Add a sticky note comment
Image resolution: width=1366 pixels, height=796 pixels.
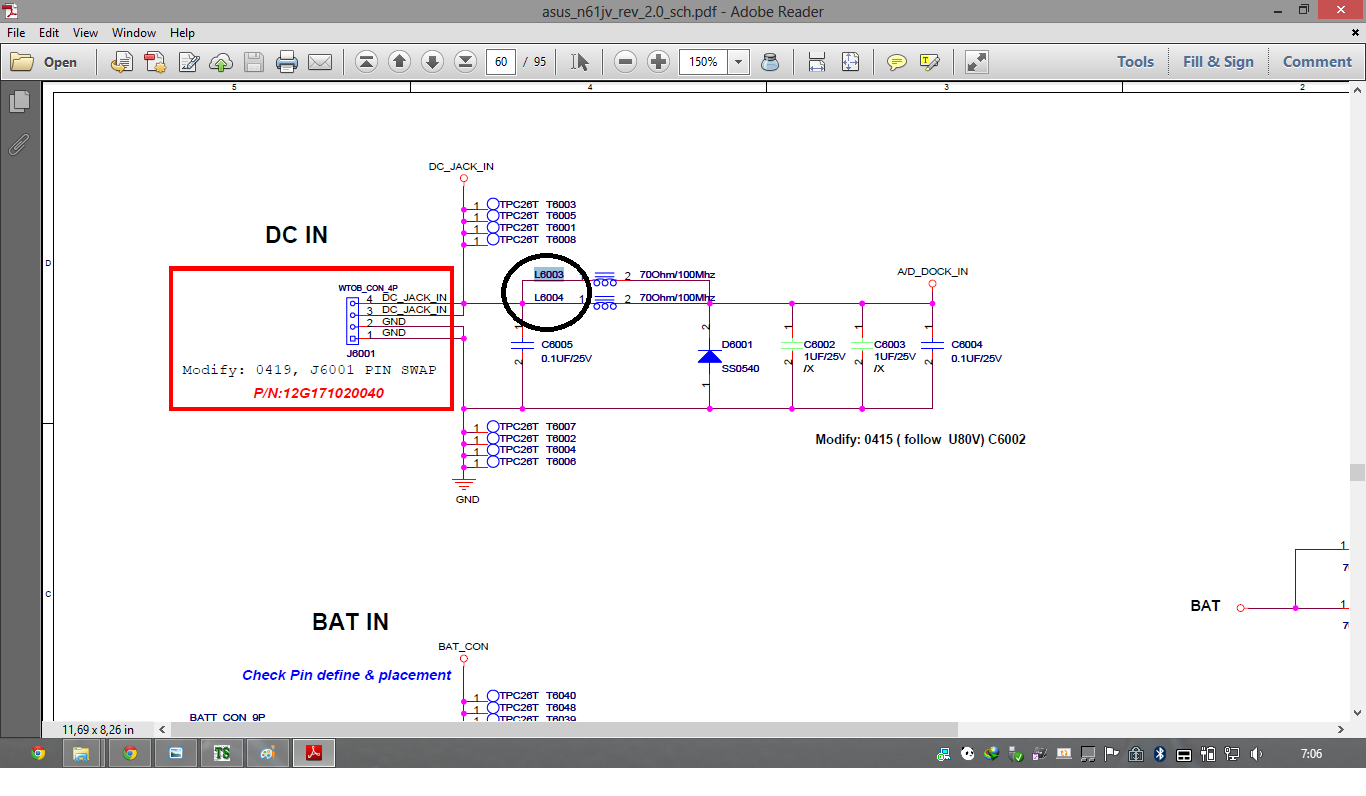point(897,62)
